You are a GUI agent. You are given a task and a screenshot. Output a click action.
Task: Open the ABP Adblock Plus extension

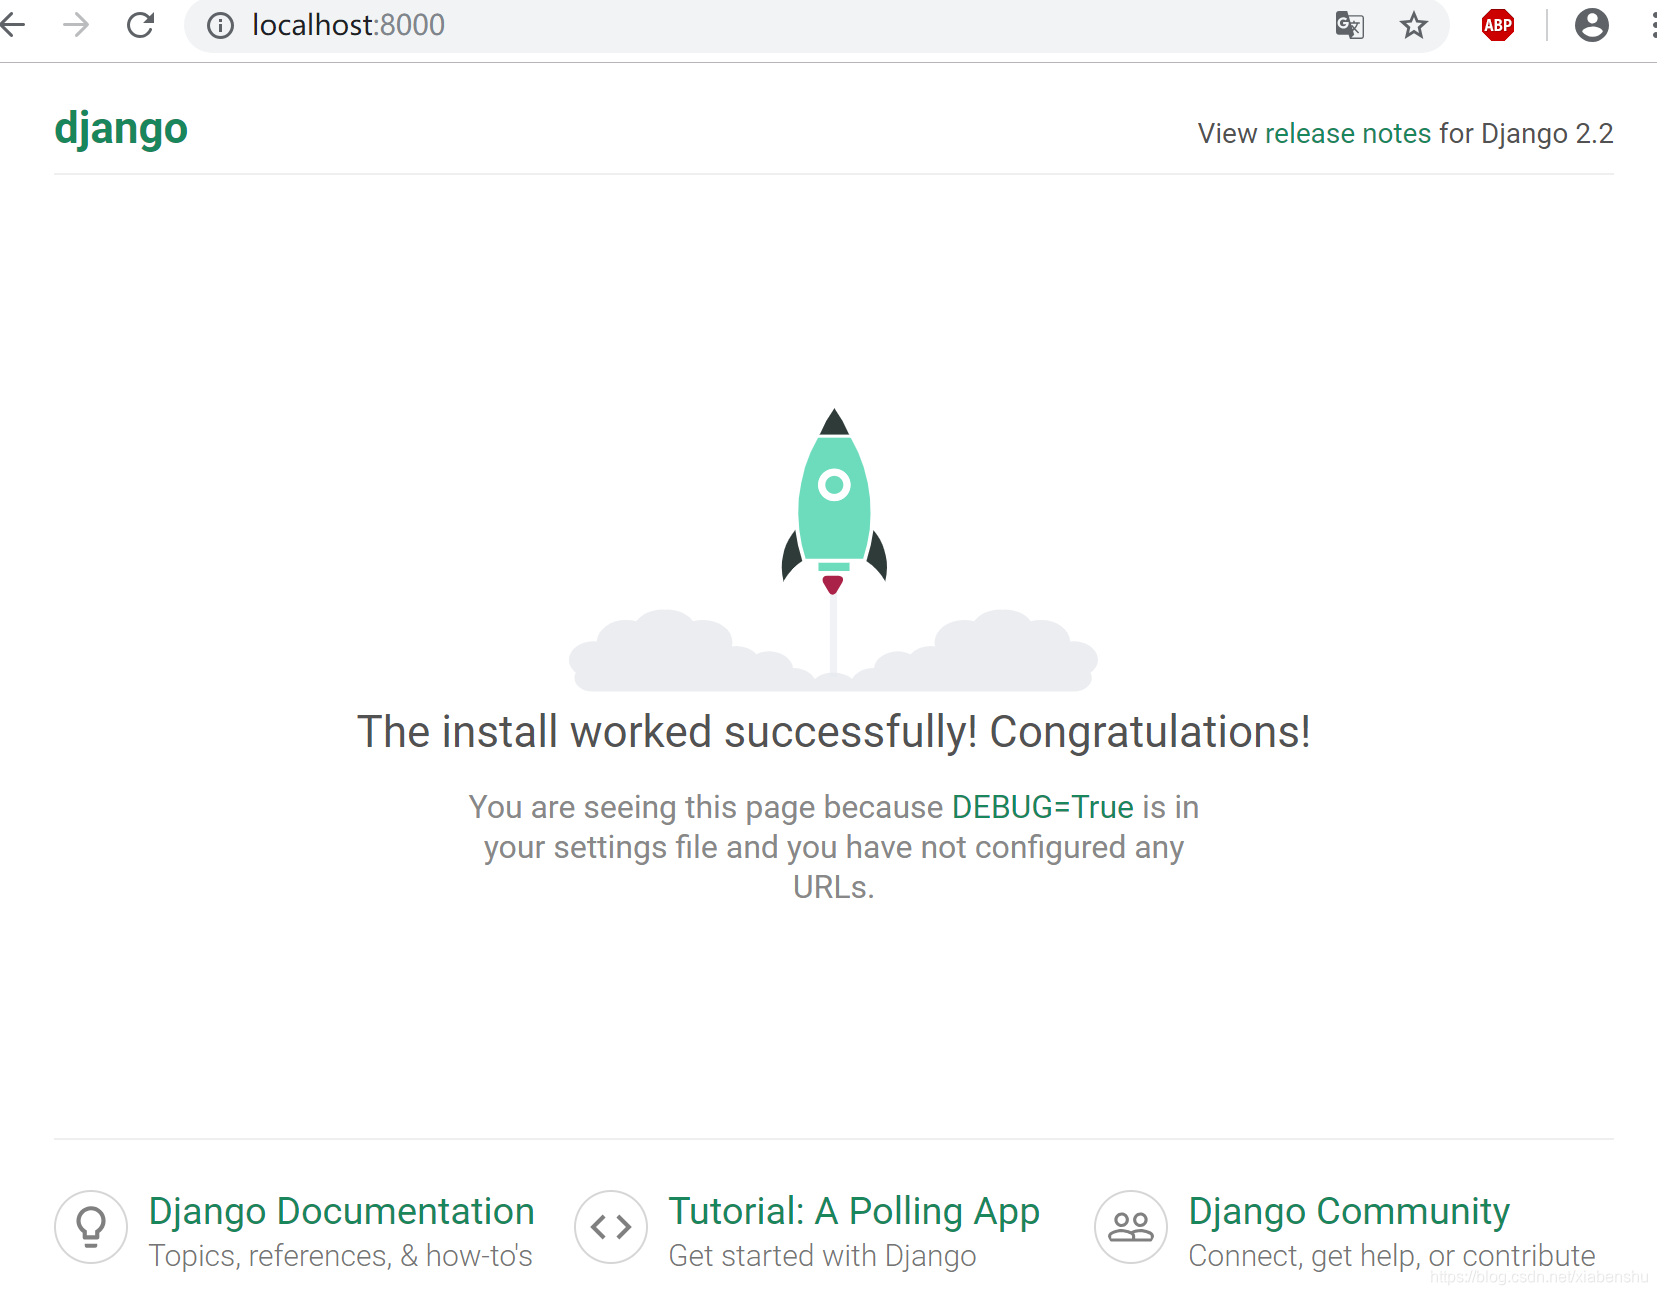tap(1497, 25)
